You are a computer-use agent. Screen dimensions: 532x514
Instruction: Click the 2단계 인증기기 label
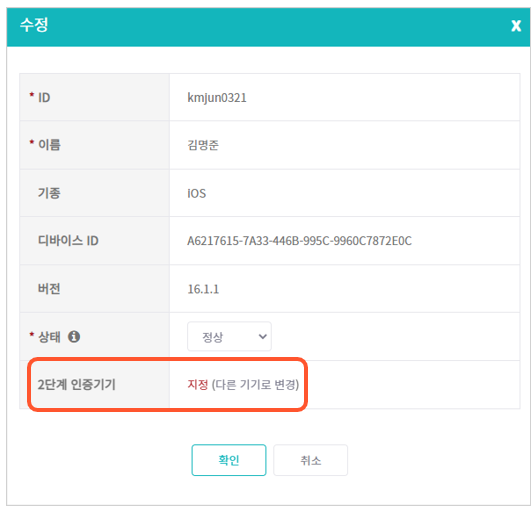click(76, 384)
